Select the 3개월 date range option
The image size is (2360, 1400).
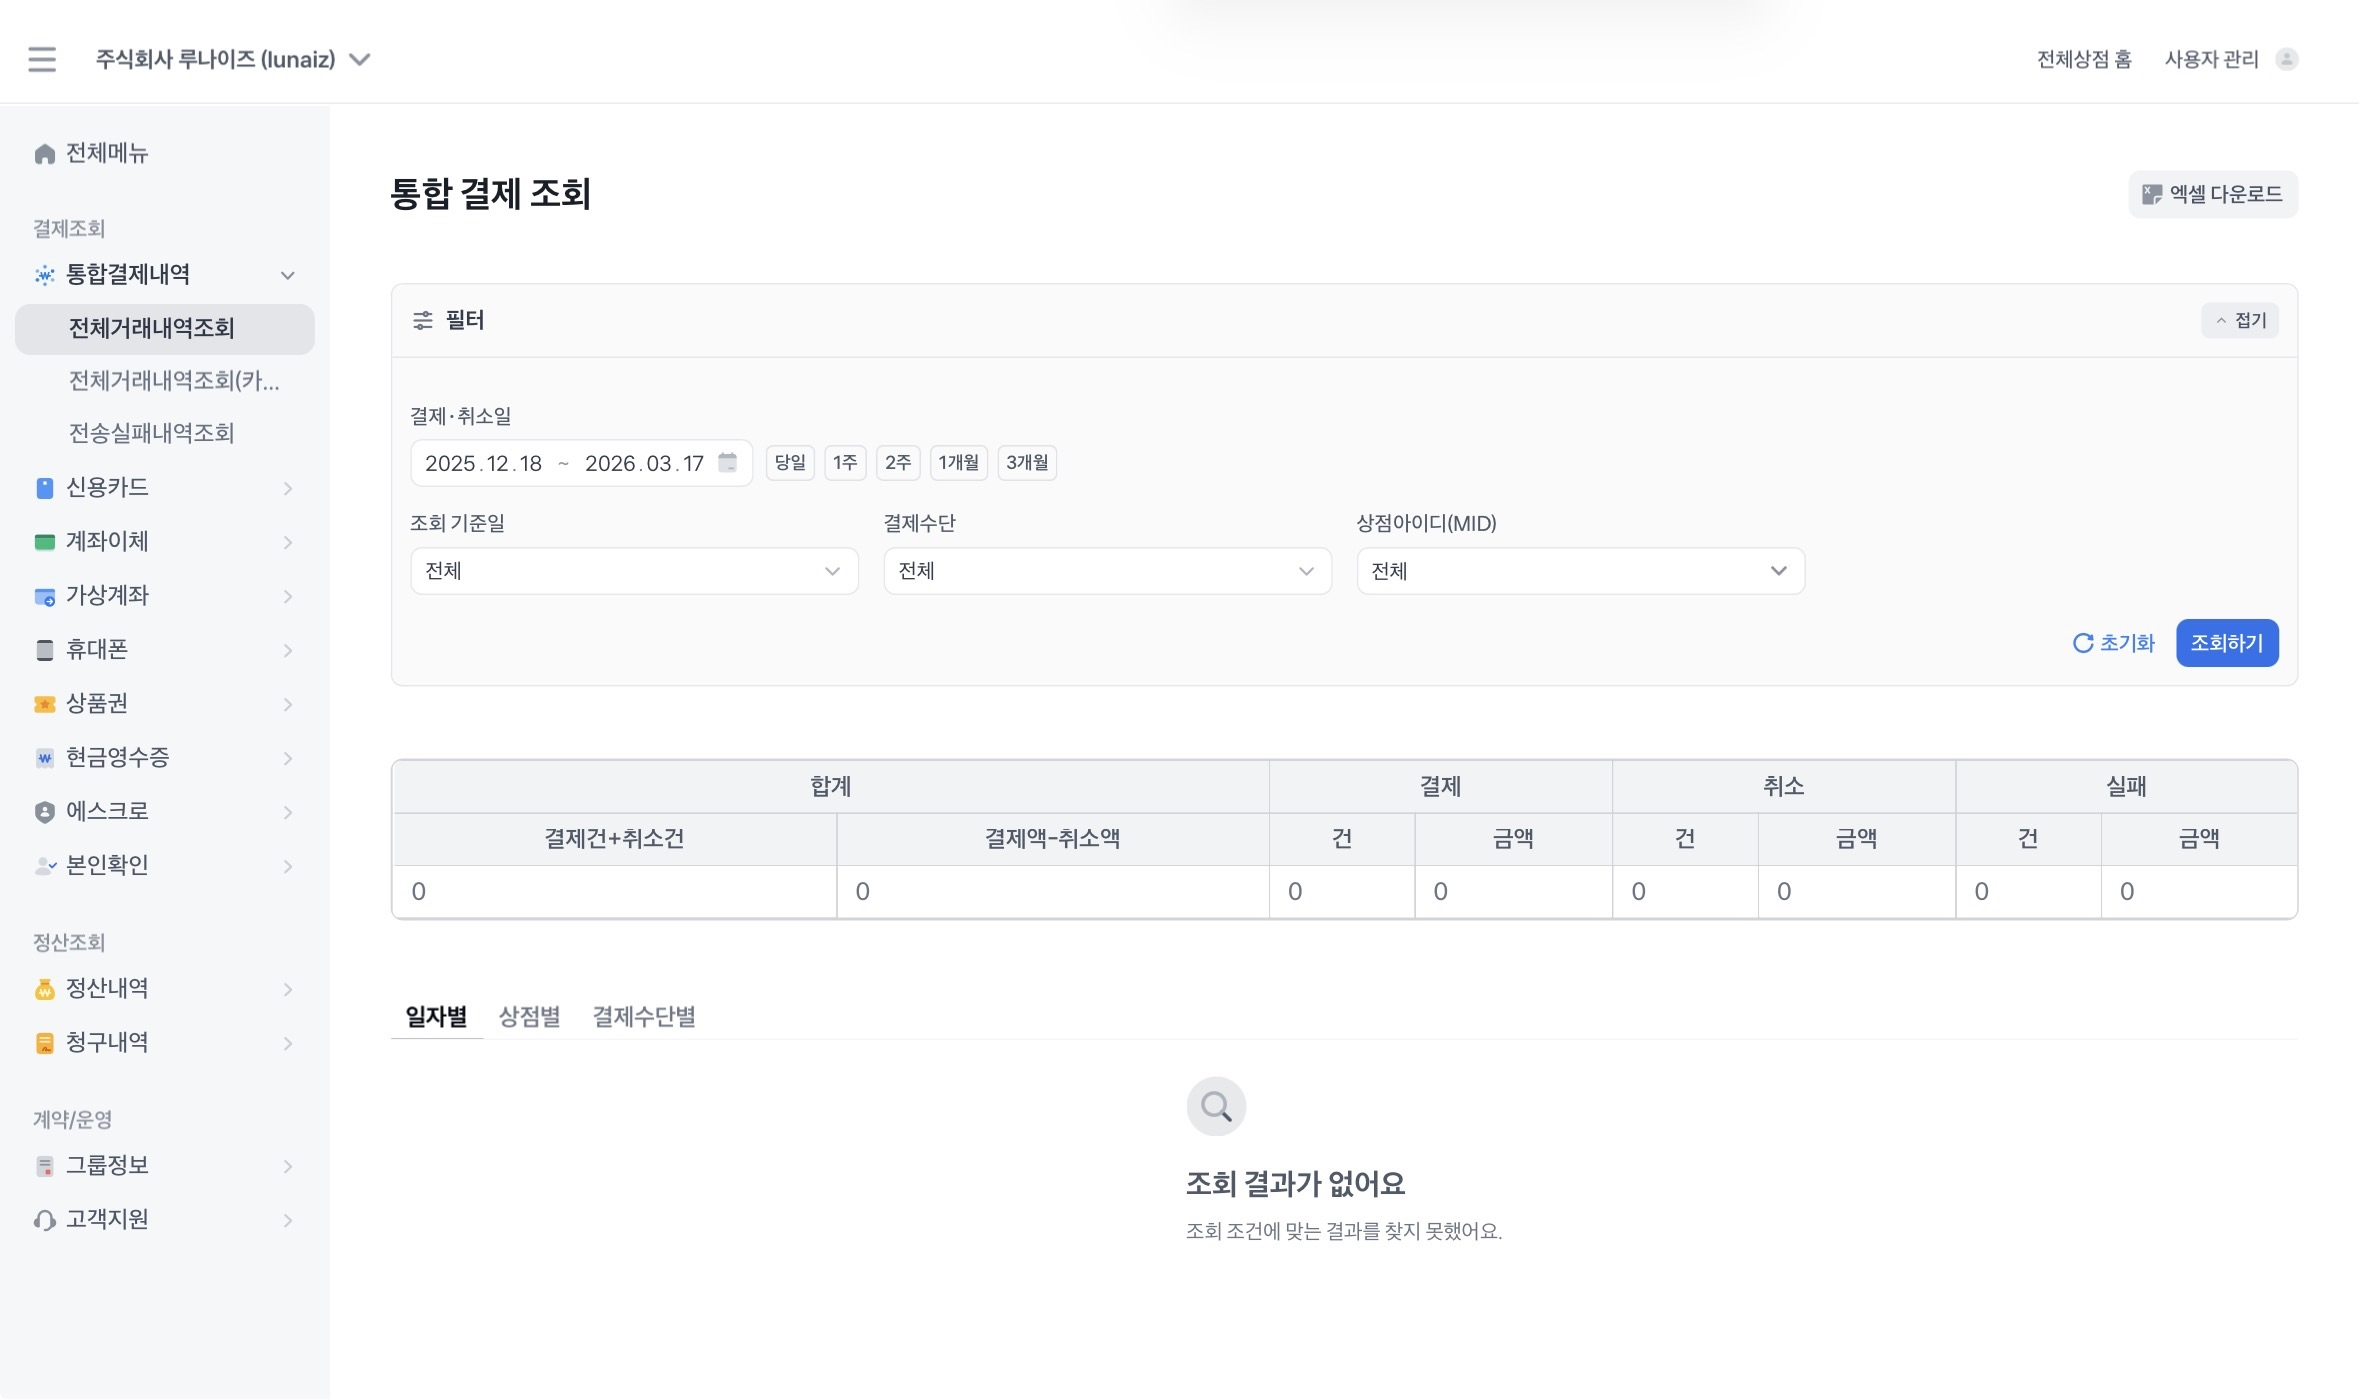pyautogui.click(x=1027, y=463)
